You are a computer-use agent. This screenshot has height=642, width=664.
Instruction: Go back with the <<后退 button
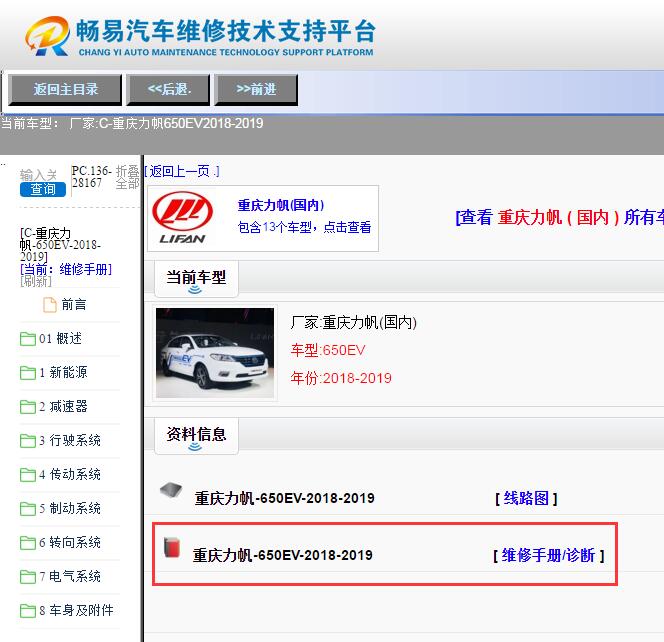click(x=169, y=90)
